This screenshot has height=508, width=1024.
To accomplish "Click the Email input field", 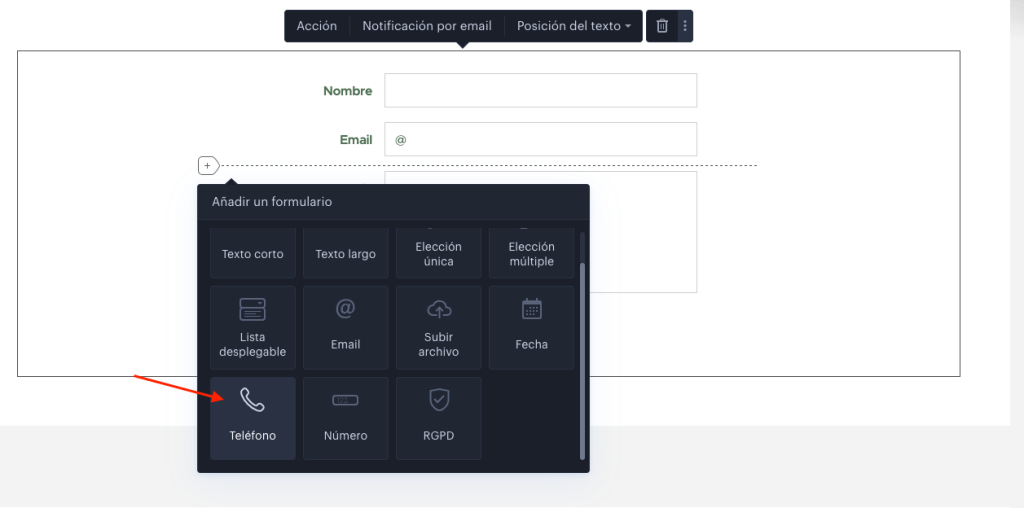I will click(x=541, y=139).
